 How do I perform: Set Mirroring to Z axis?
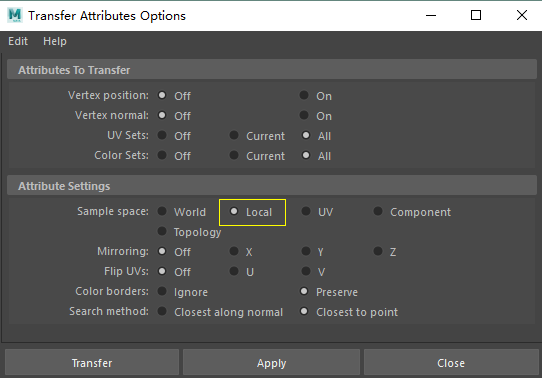click(x=378, y=251)
